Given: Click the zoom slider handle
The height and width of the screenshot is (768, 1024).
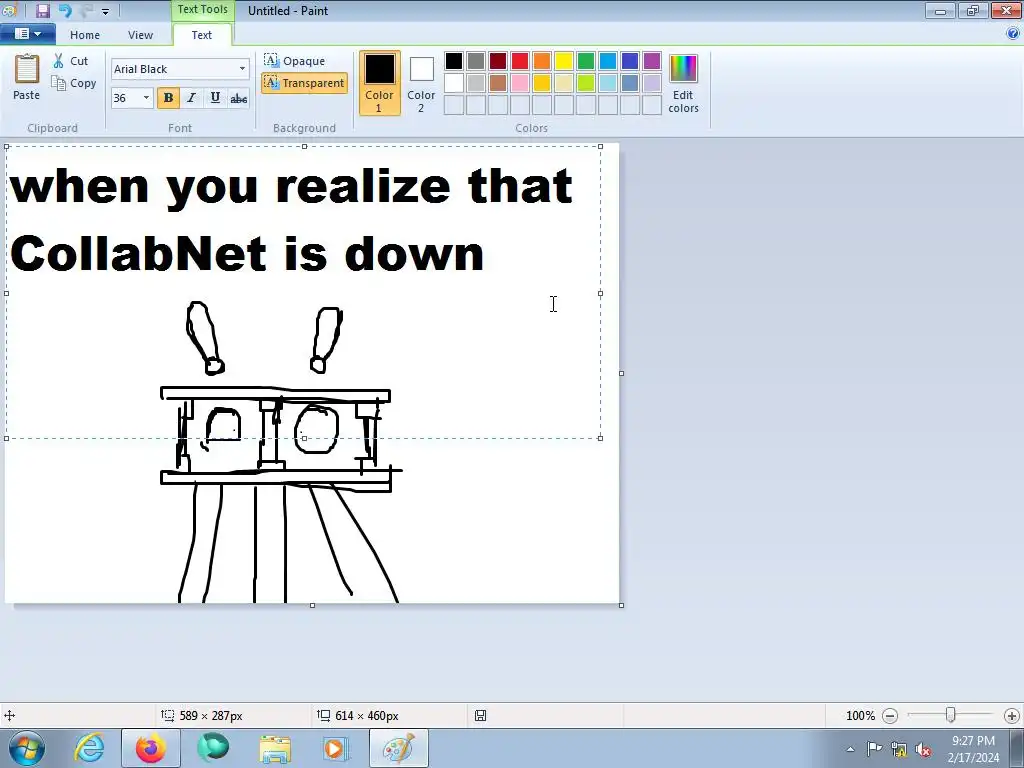Looking at the screenshot, I should pyautogui.click(x=950, y=716).
